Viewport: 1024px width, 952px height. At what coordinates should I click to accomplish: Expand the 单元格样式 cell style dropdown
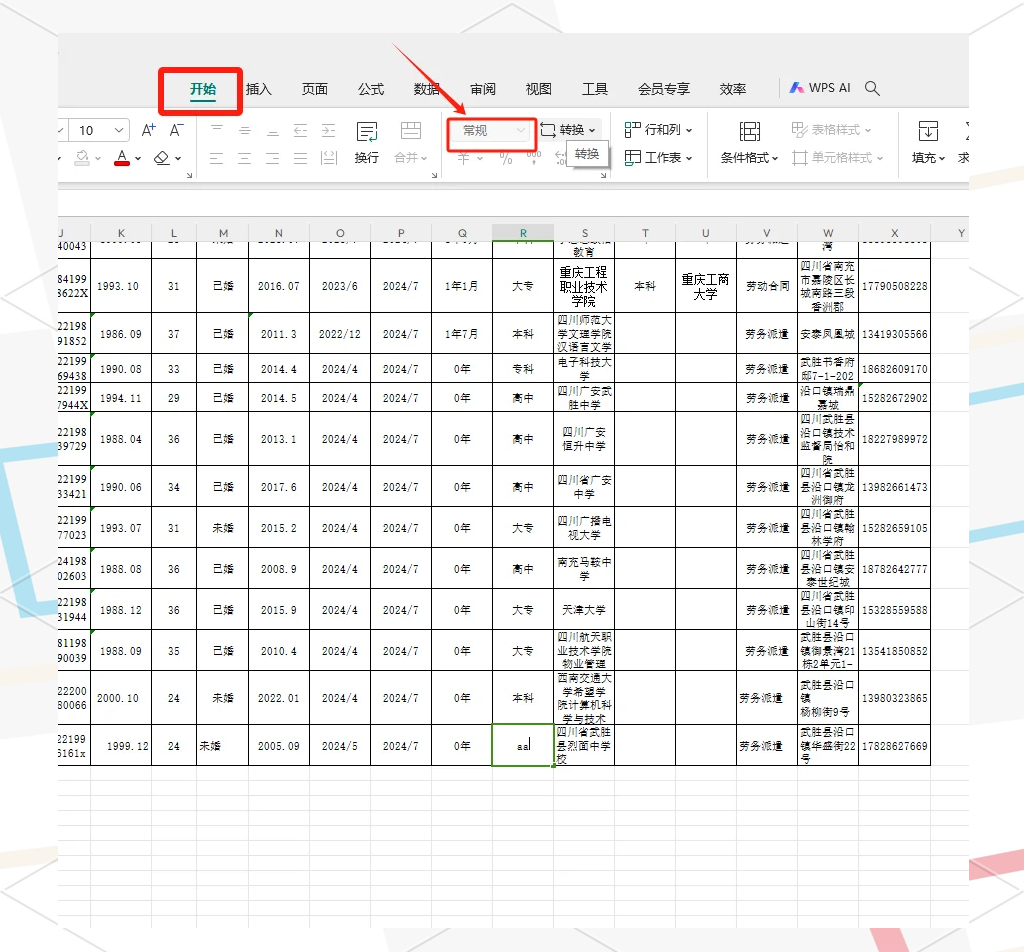click(880, 158)
